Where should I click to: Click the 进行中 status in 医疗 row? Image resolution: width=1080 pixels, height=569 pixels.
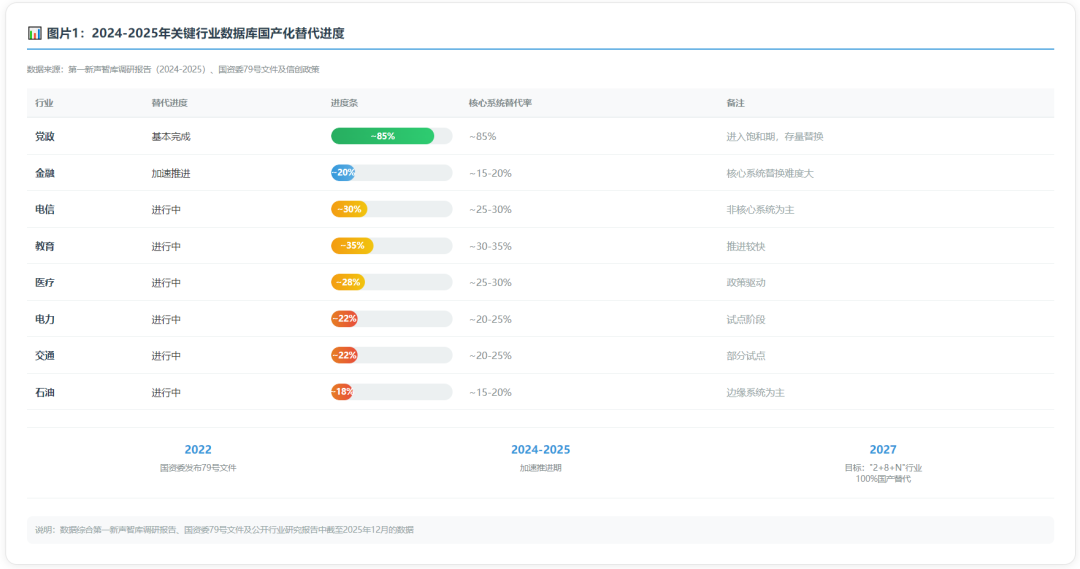pyautogui.click(x=166, y=282)
